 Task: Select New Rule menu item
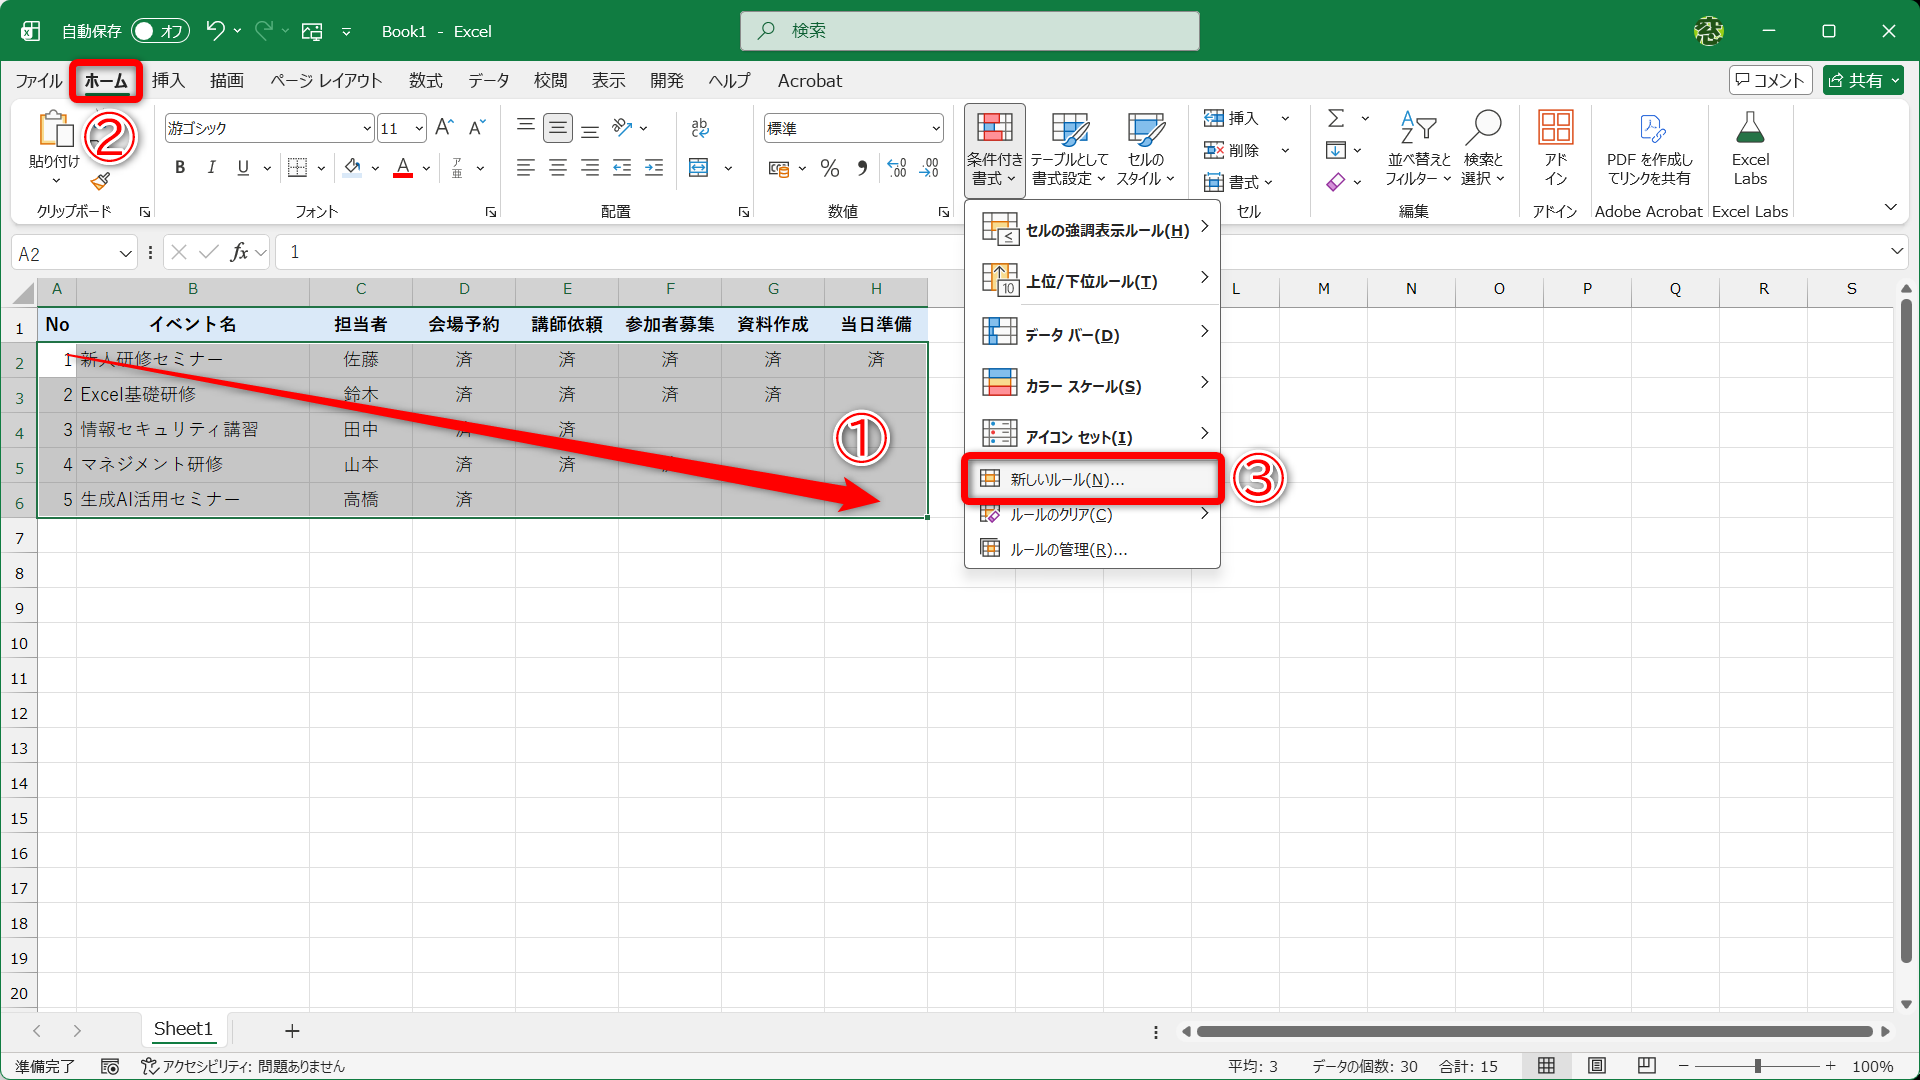pyautogui.click(x=1067, y=479)
